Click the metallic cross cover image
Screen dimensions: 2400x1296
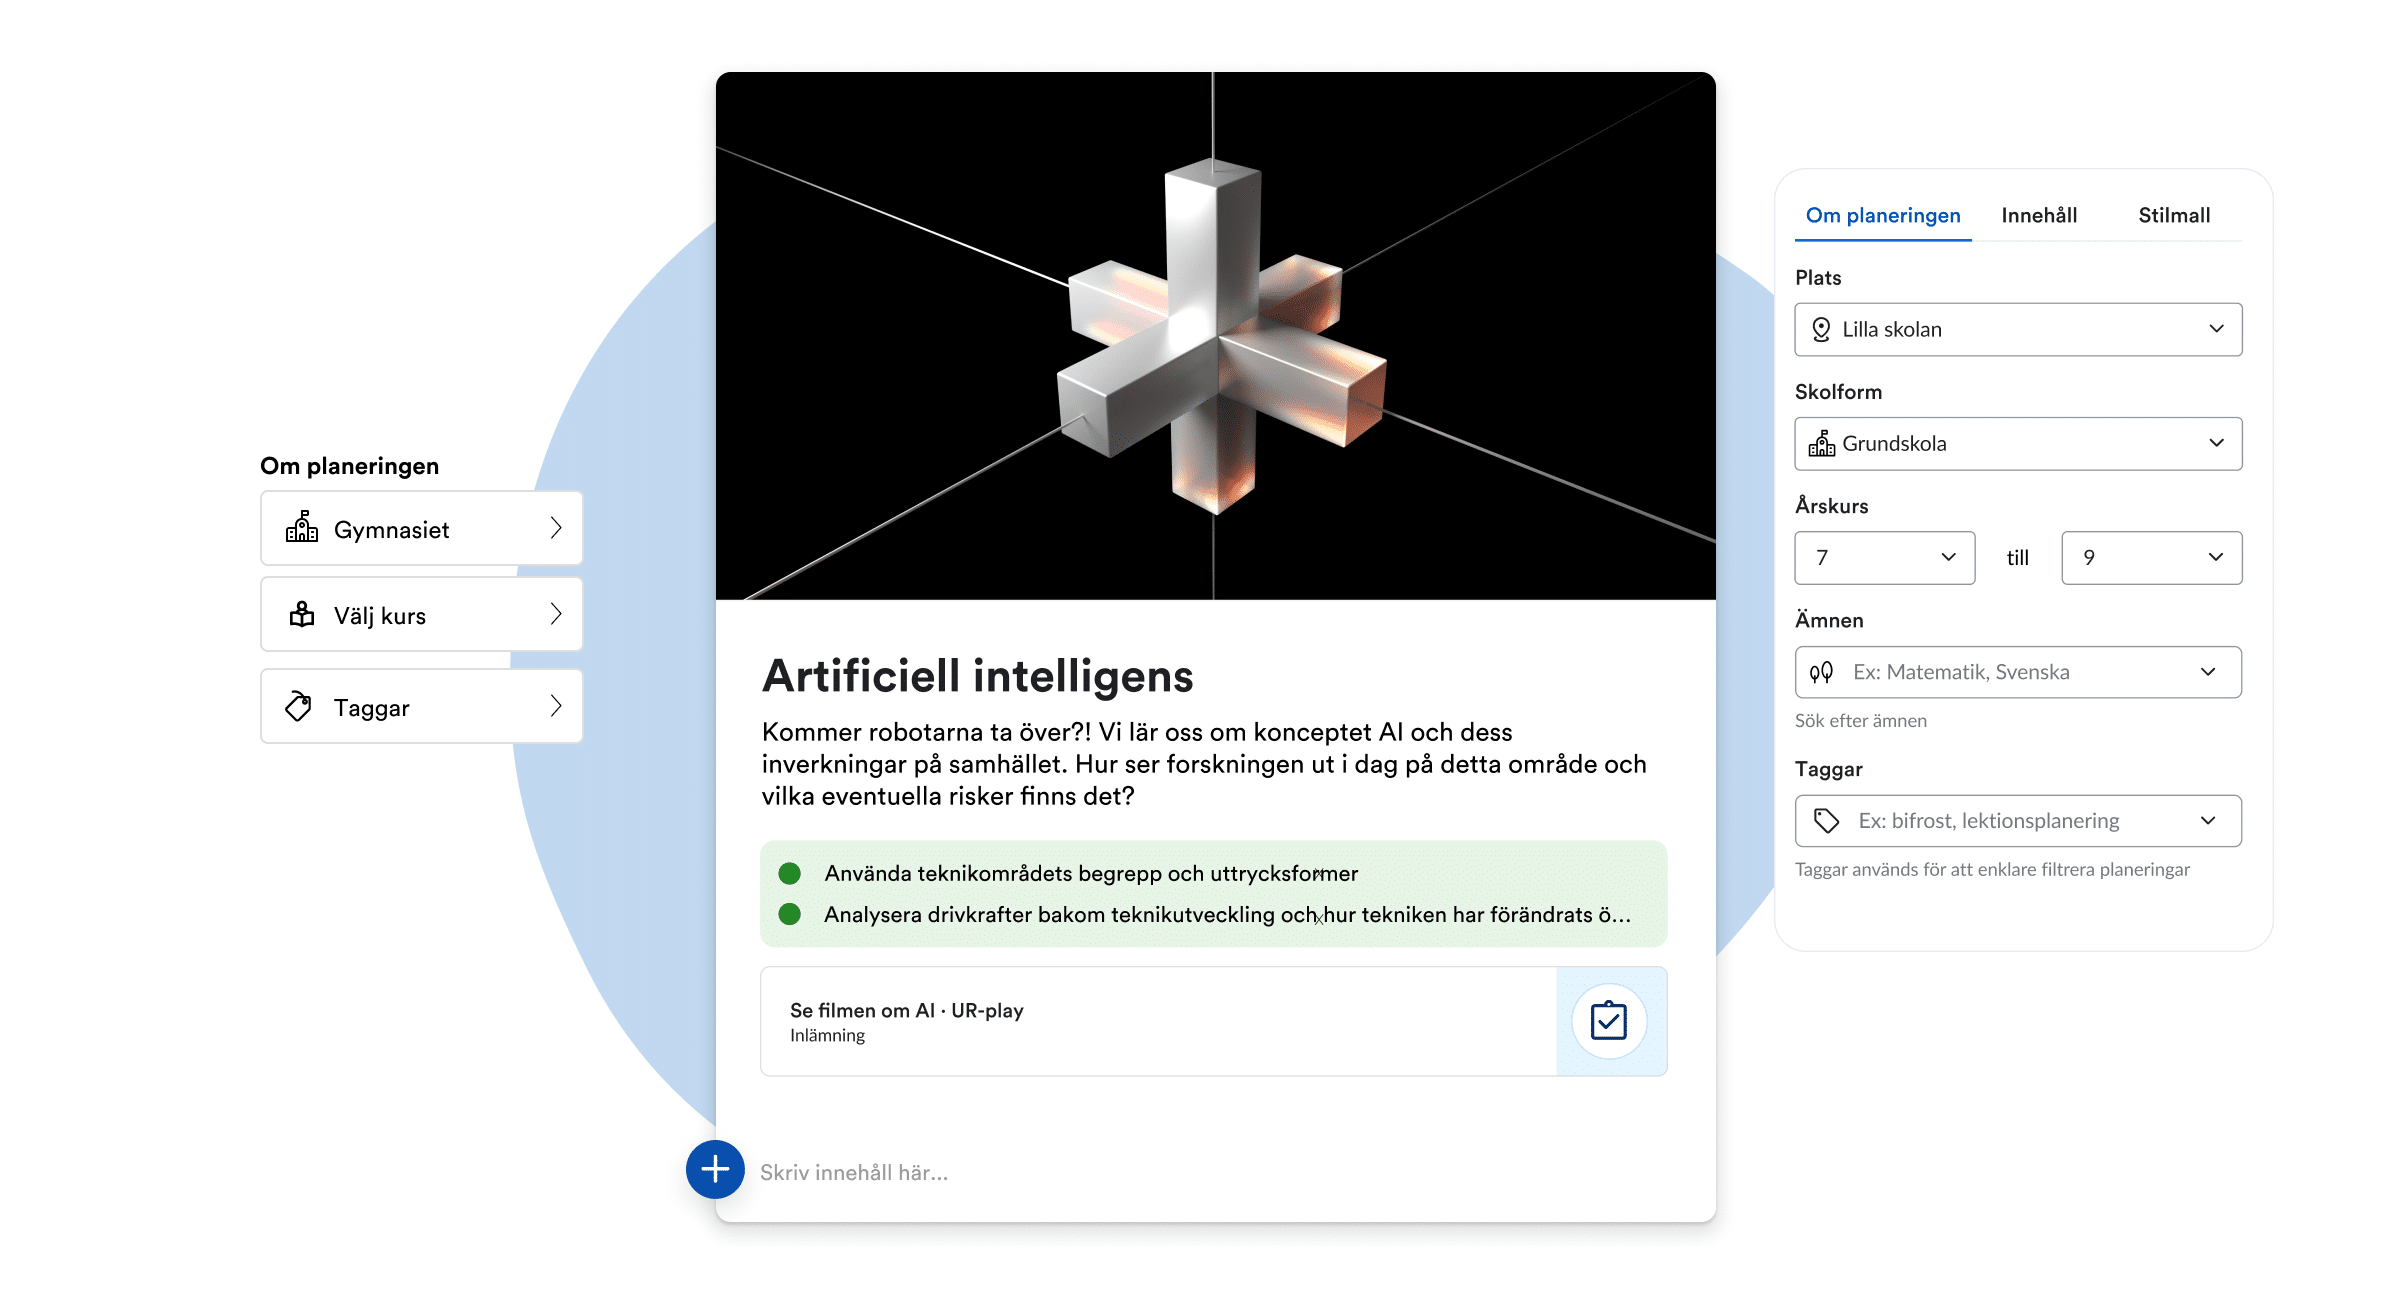1215,336
